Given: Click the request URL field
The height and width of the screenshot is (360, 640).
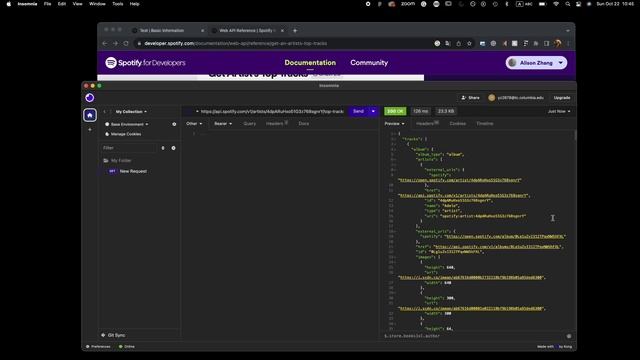Looking at the screenshot, I should [x=272, y=111].
